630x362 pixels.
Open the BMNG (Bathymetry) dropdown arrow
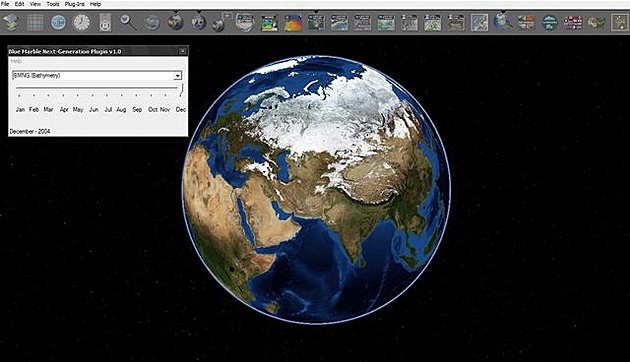click(x=178, y=76)
